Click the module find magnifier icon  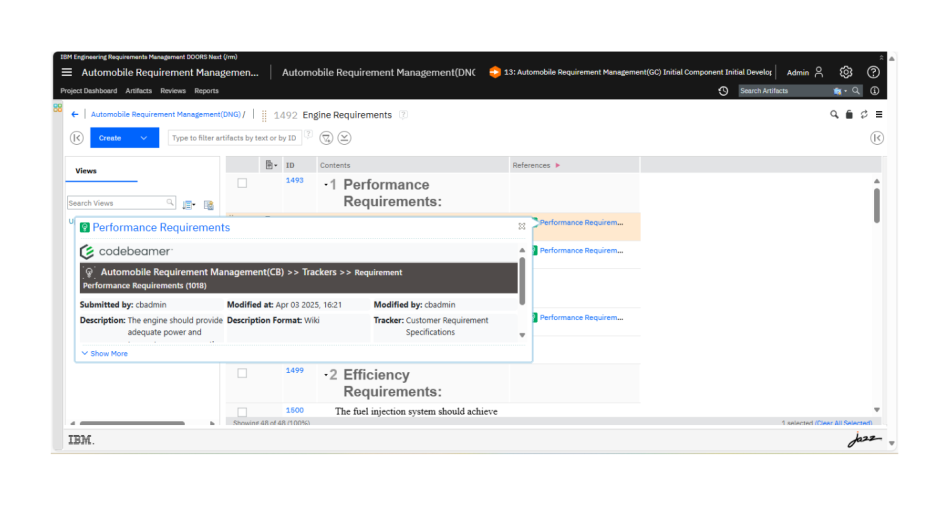(x=834, y=114)
